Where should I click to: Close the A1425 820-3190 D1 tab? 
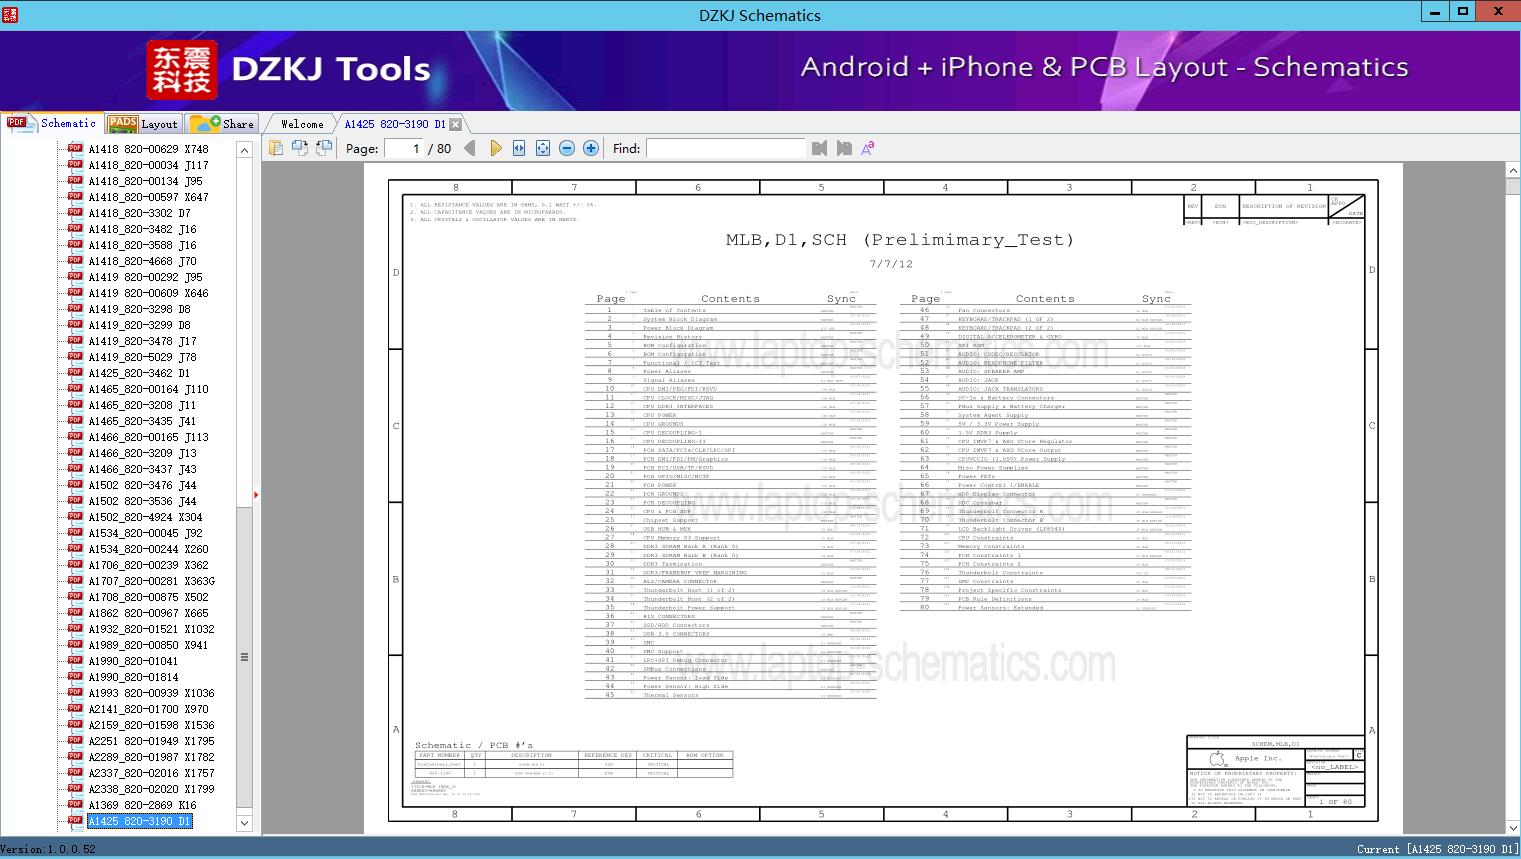pos(456,124)
